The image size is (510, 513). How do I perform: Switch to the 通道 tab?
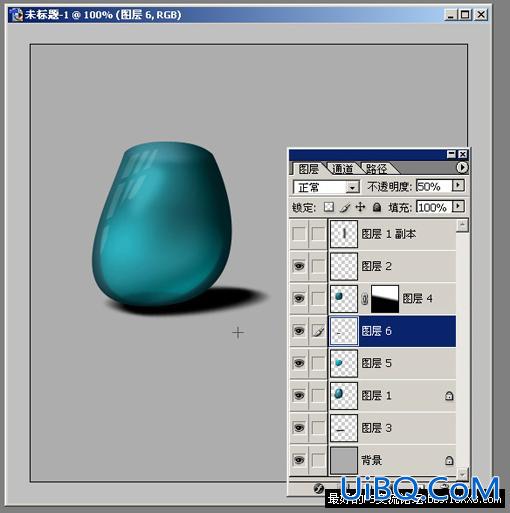[342, 169]
